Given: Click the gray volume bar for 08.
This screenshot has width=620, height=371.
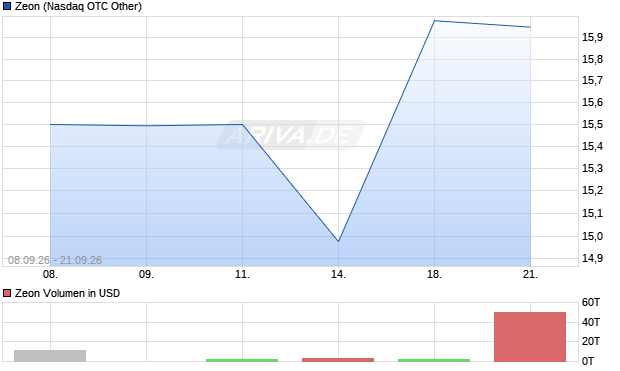Looking at the screenshot, I should pos(50,356).
